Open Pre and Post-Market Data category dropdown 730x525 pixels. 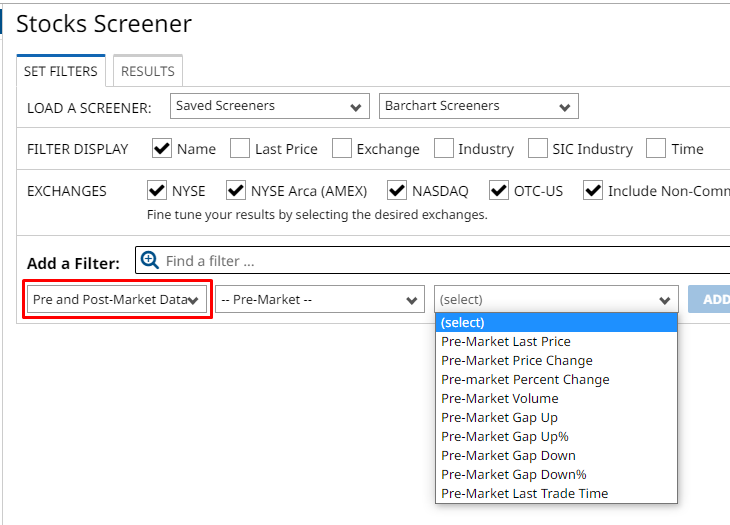click(117, 300)
